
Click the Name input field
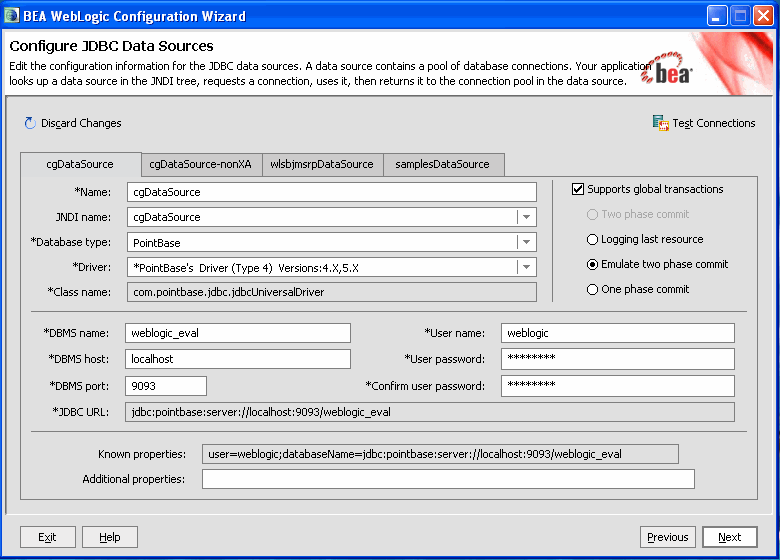(332, 192)
